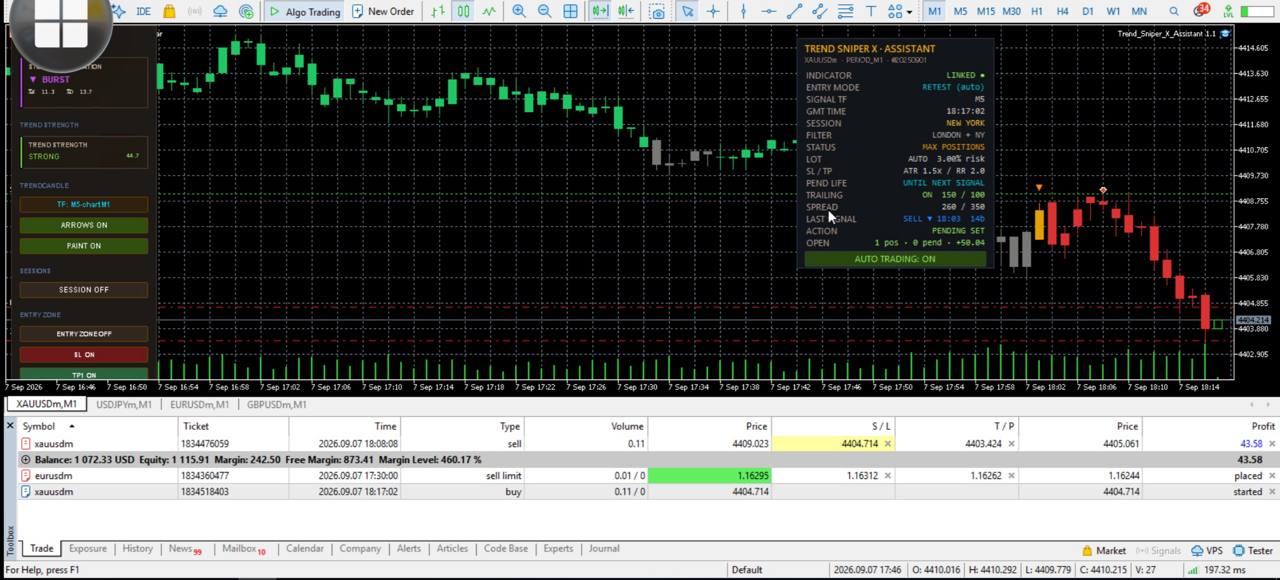Switch to the USDJPYm,M1 chart tab

(x=124, y=404)
